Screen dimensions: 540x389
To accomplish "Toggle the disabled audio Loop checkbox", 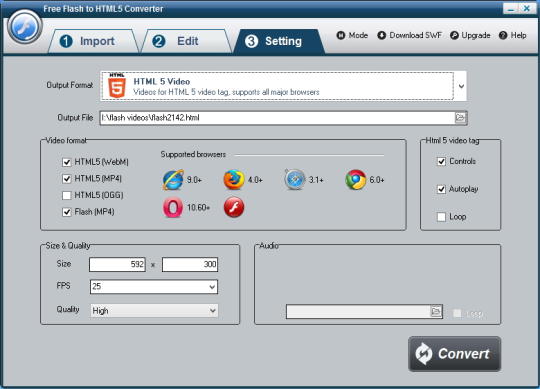I will 457,313.
